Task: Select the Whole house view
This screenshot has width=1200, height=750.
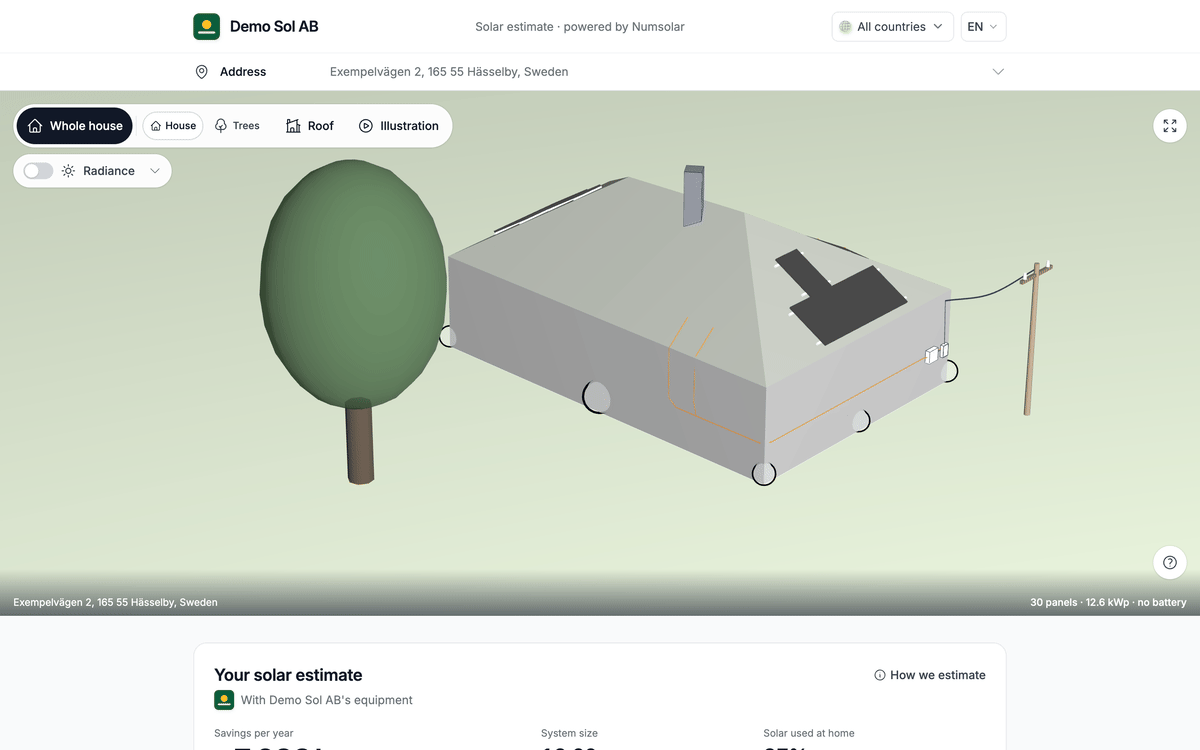Action: pos(75,126)
